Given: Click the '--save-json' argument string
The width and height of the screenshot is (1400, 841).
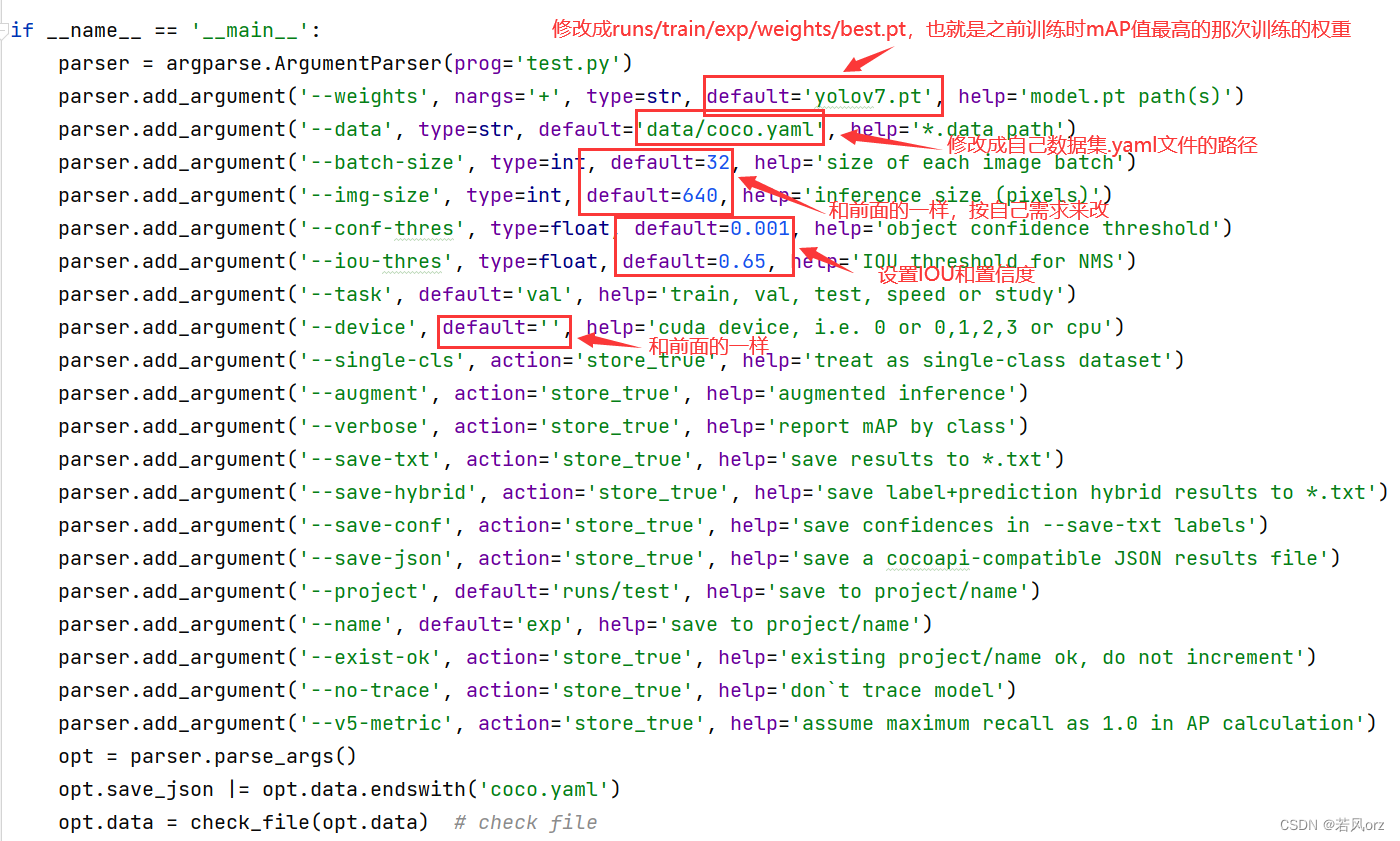Looking at the screenshot, I should tap(377, 558).
